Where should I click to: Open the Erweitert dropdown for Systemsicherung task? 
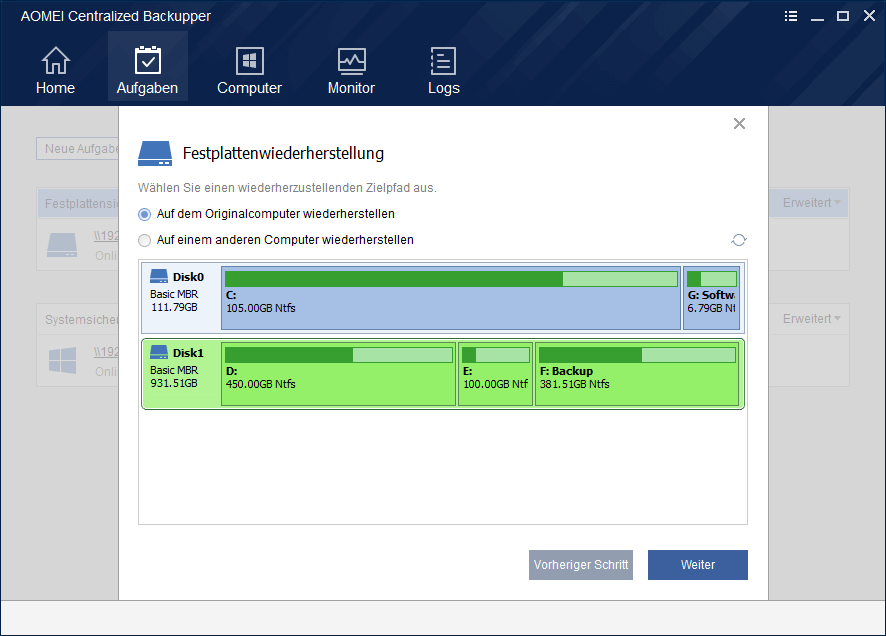point(811,319)
